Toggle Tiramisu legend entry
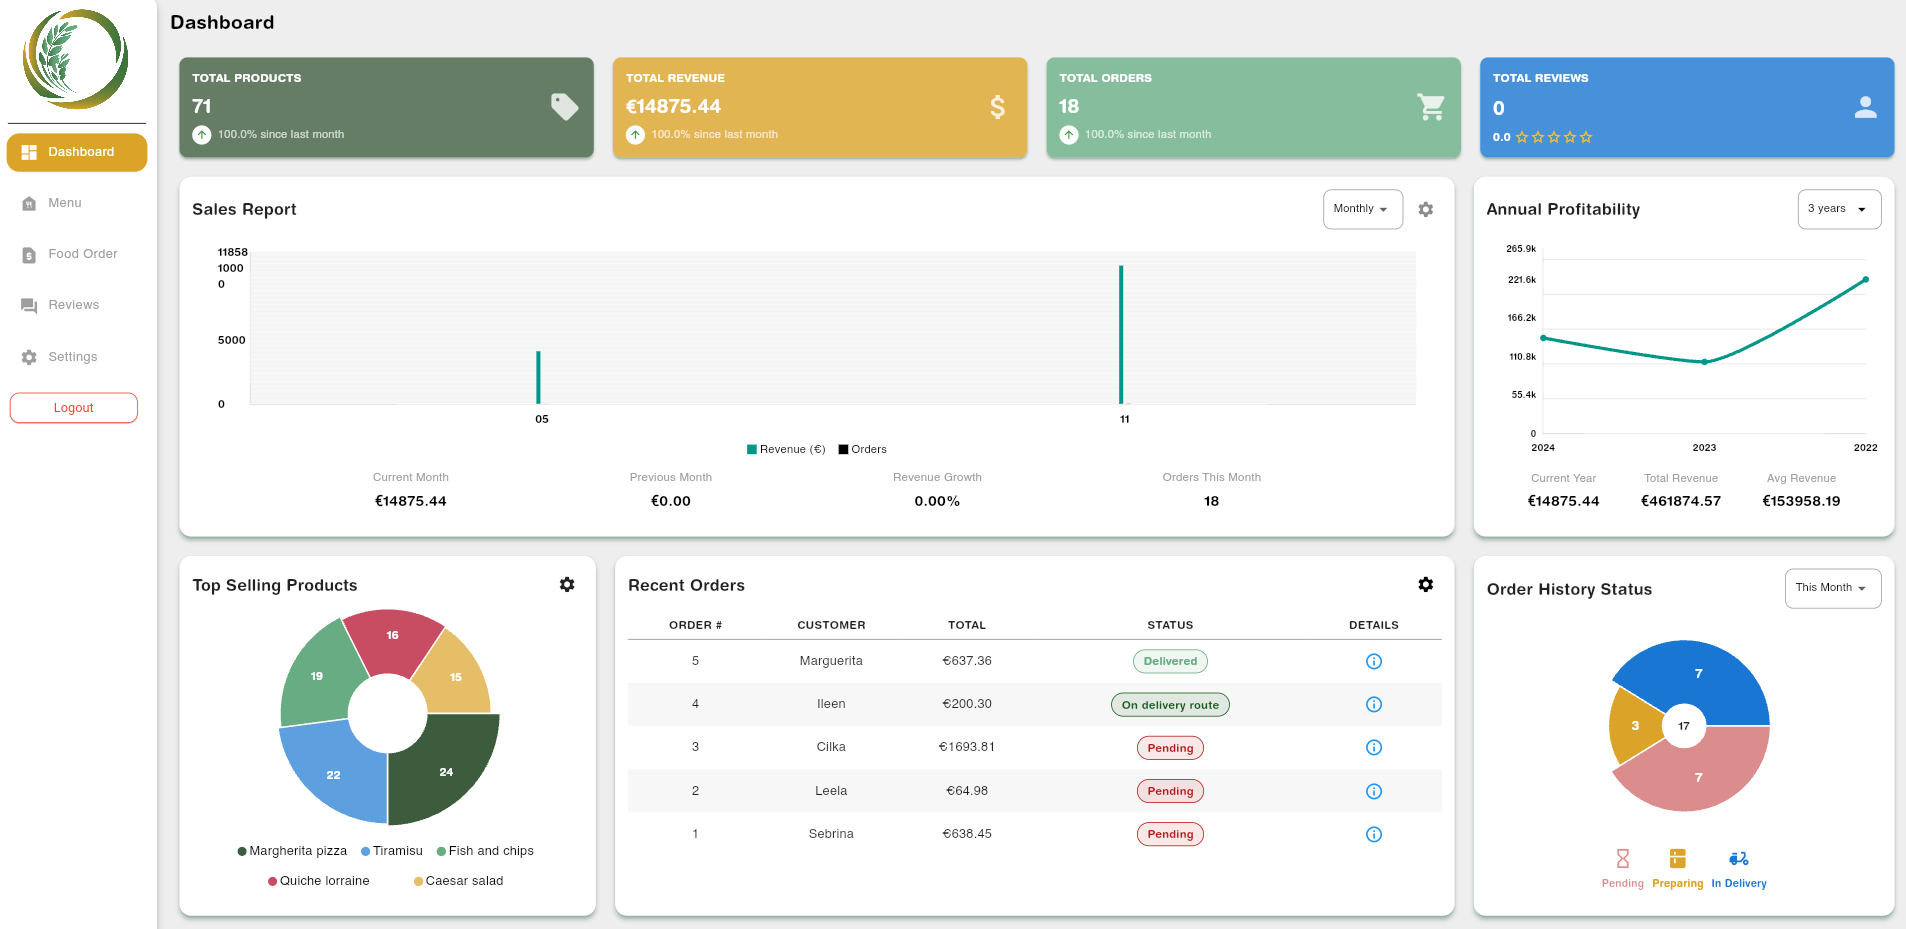The width and height of the screenshot is (1906, 929). click(x=392, y=851)
